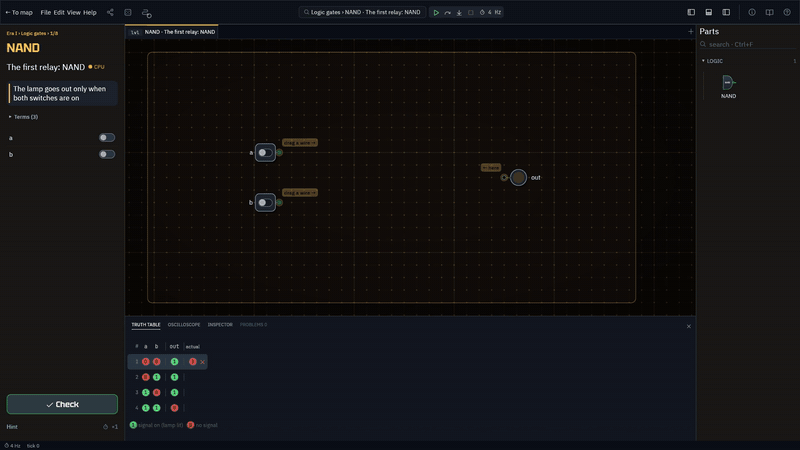Open the View menu
Viewport: 800px width, 450px height.
[73, 12]
